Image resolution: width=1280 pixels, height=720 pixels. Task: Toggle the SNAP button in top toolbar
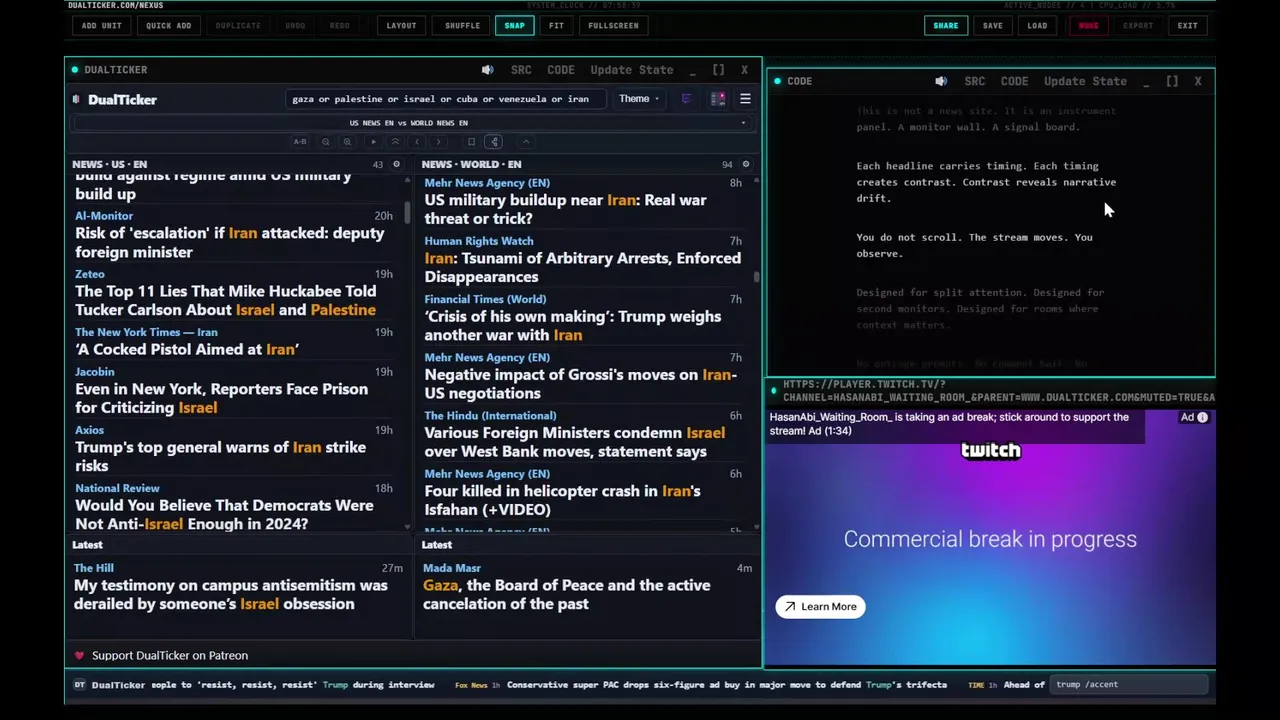pos(514,26)
